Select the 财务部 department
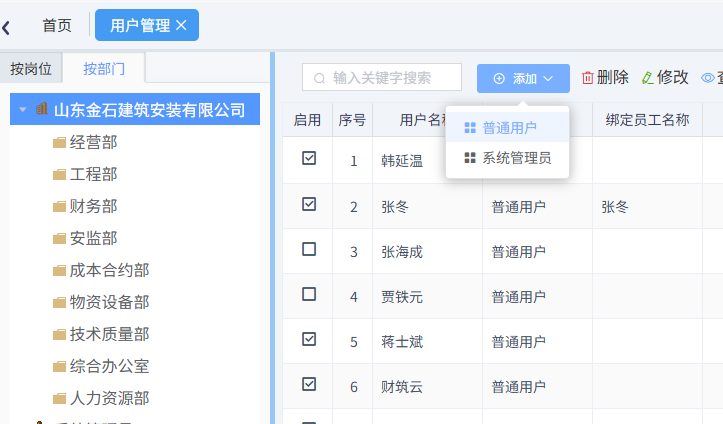 click(94, 206)
